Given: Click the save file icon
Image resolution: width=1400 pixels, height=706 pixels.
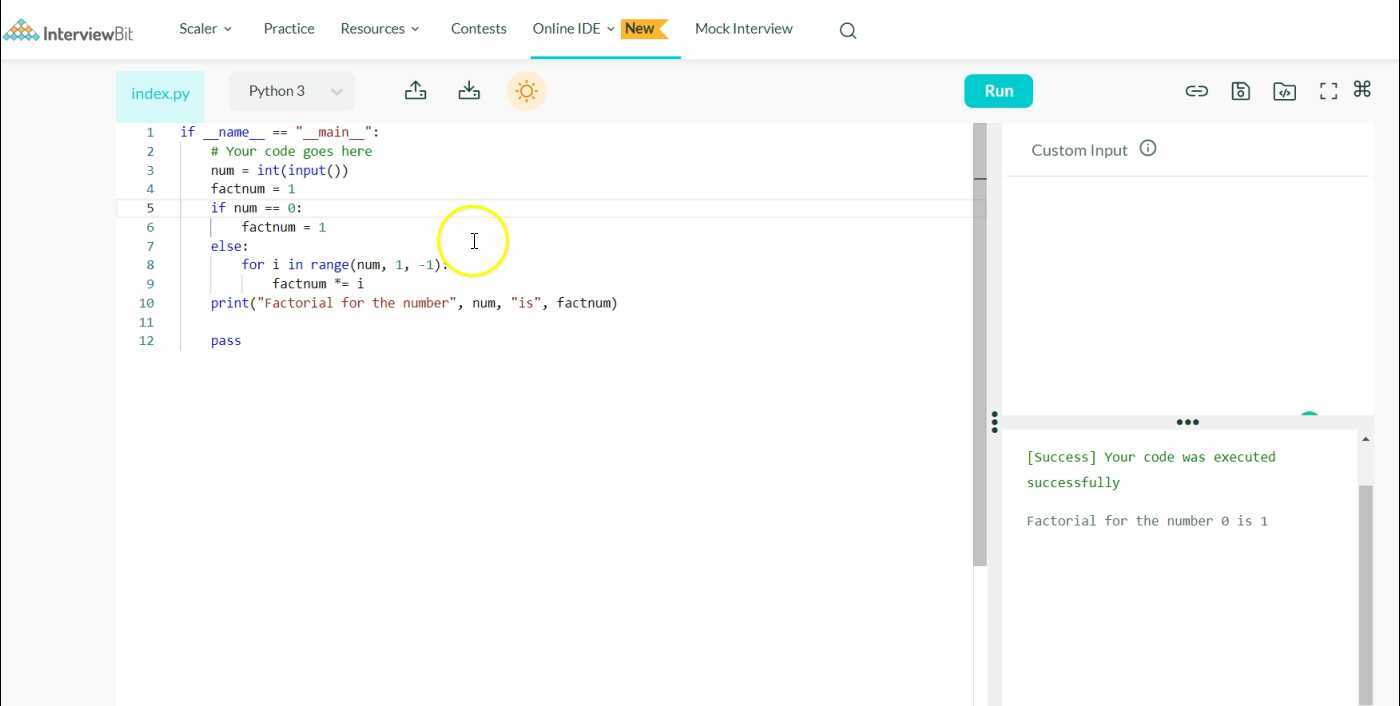Looking at the screenshot, I should point(1240,91).
